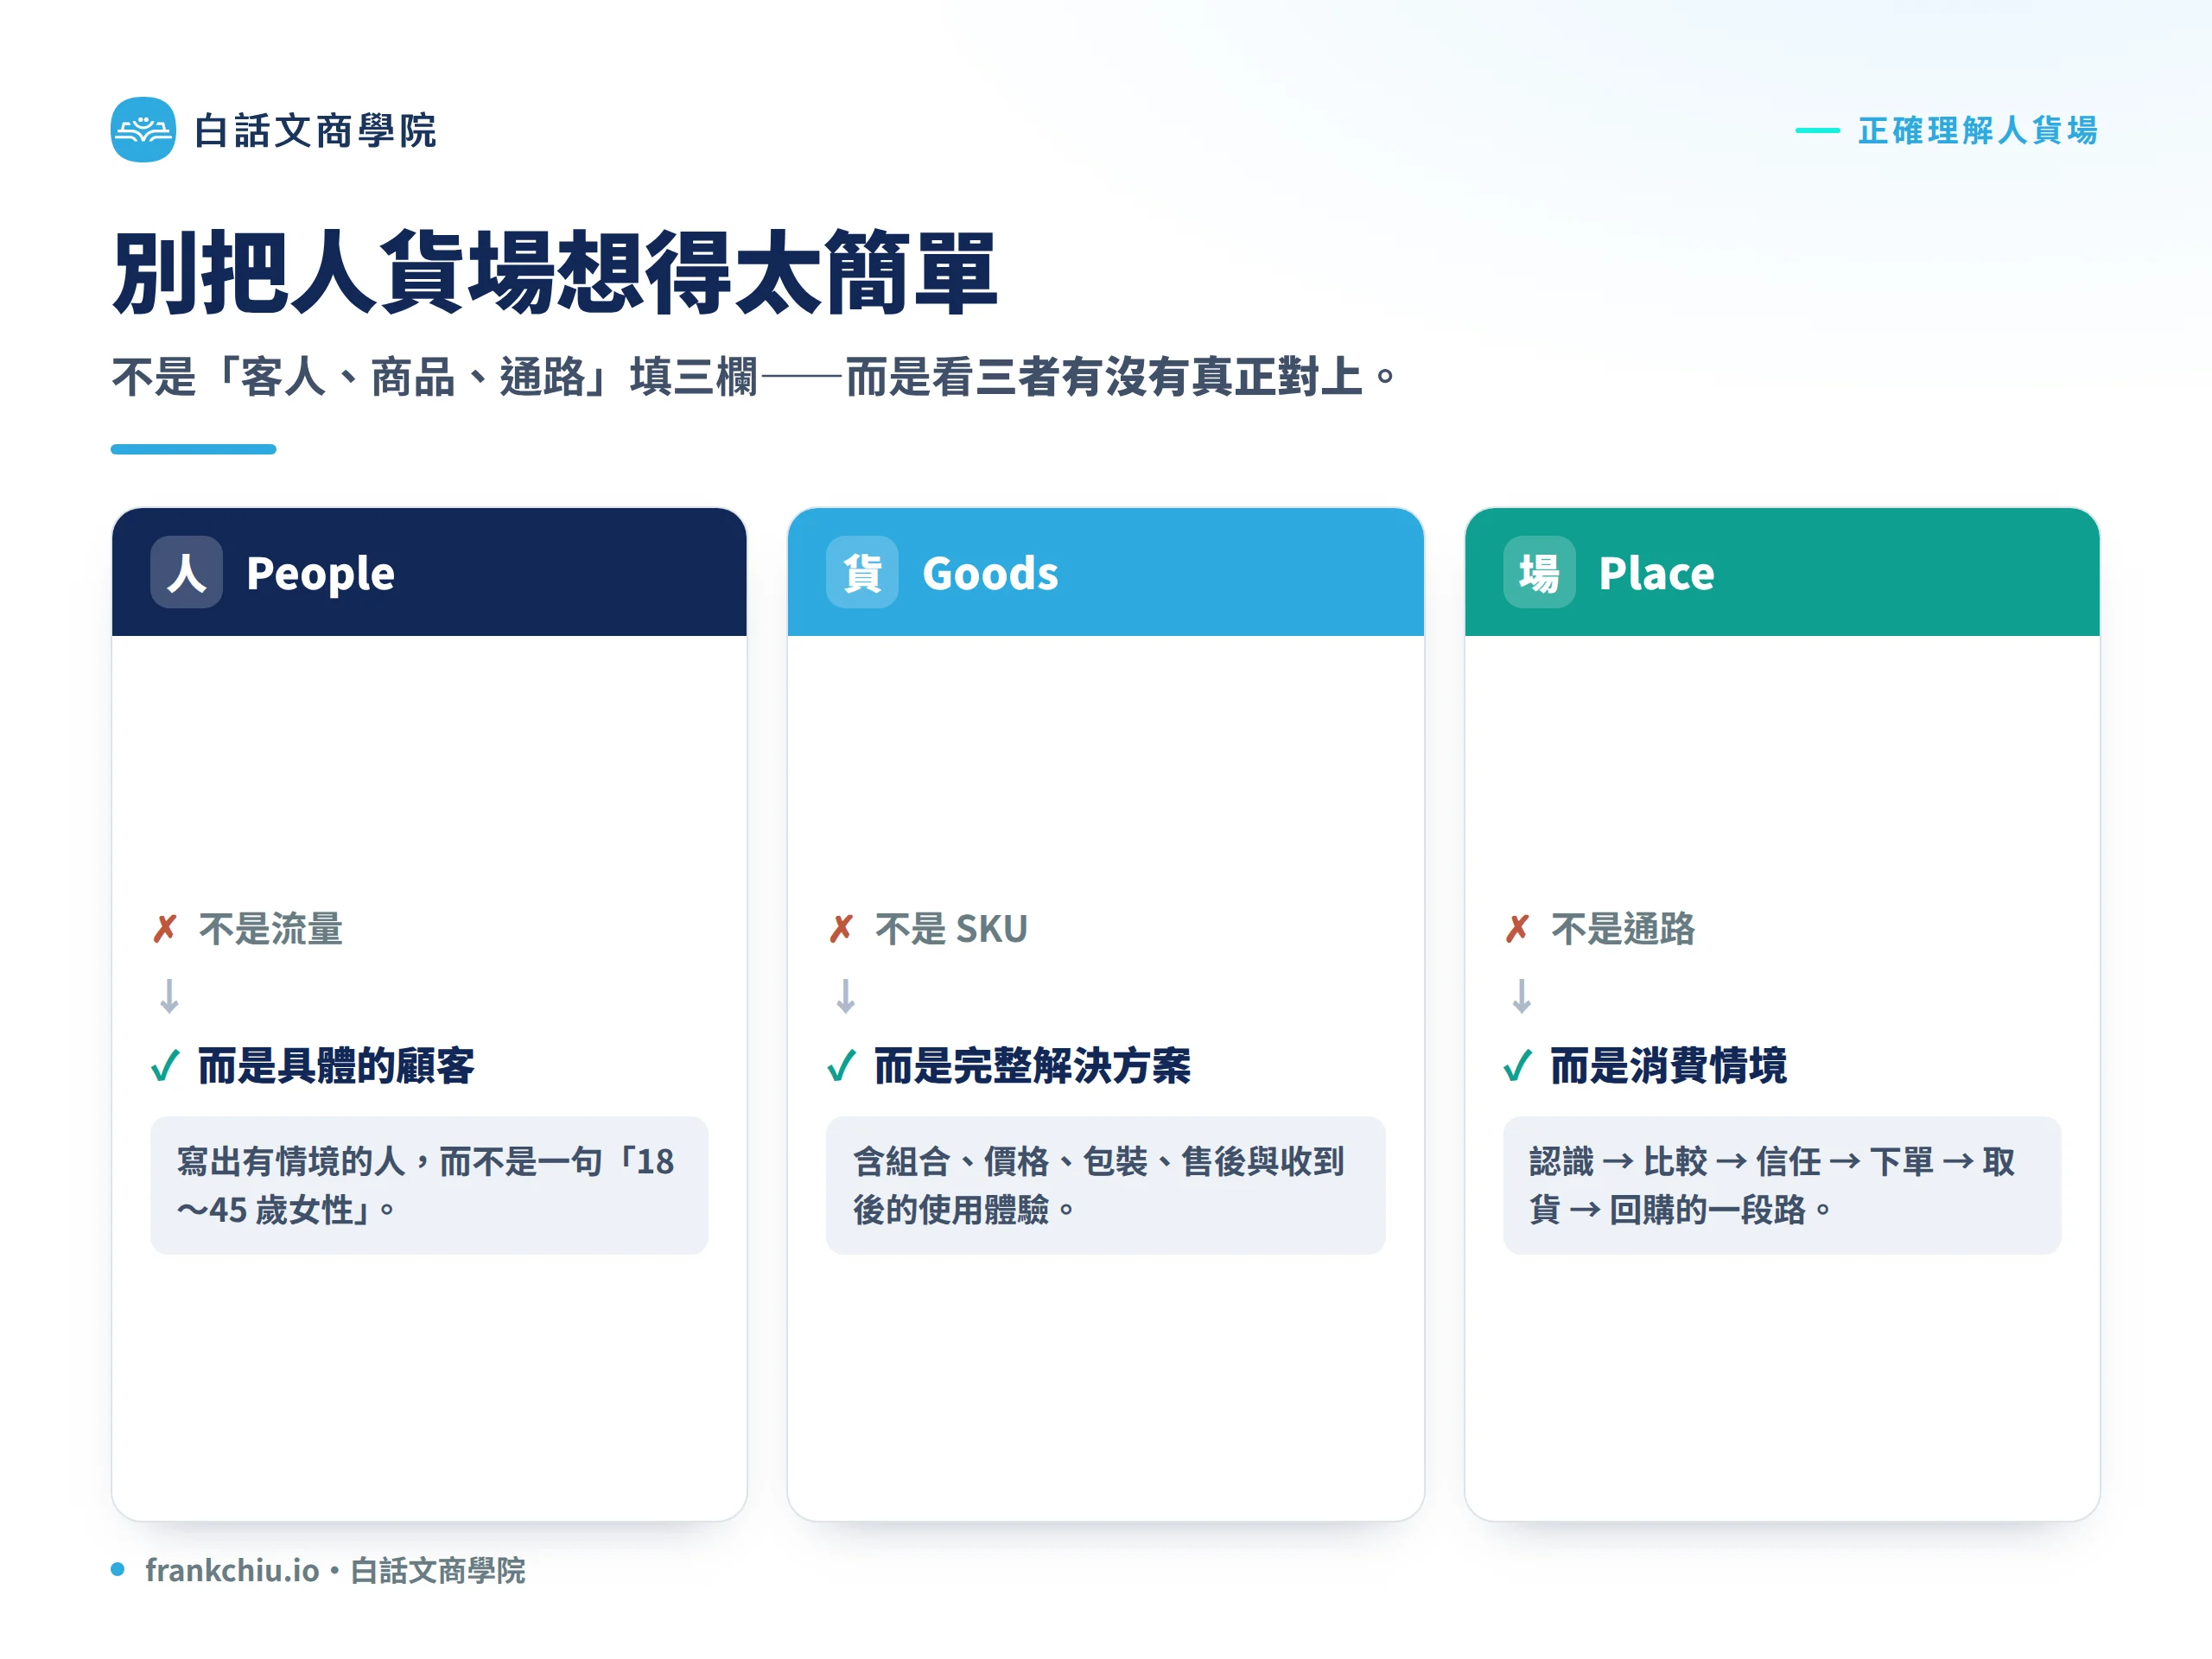Click the blue dot before frankchiu.io

pyautogui.click(x=118, y=1569)
